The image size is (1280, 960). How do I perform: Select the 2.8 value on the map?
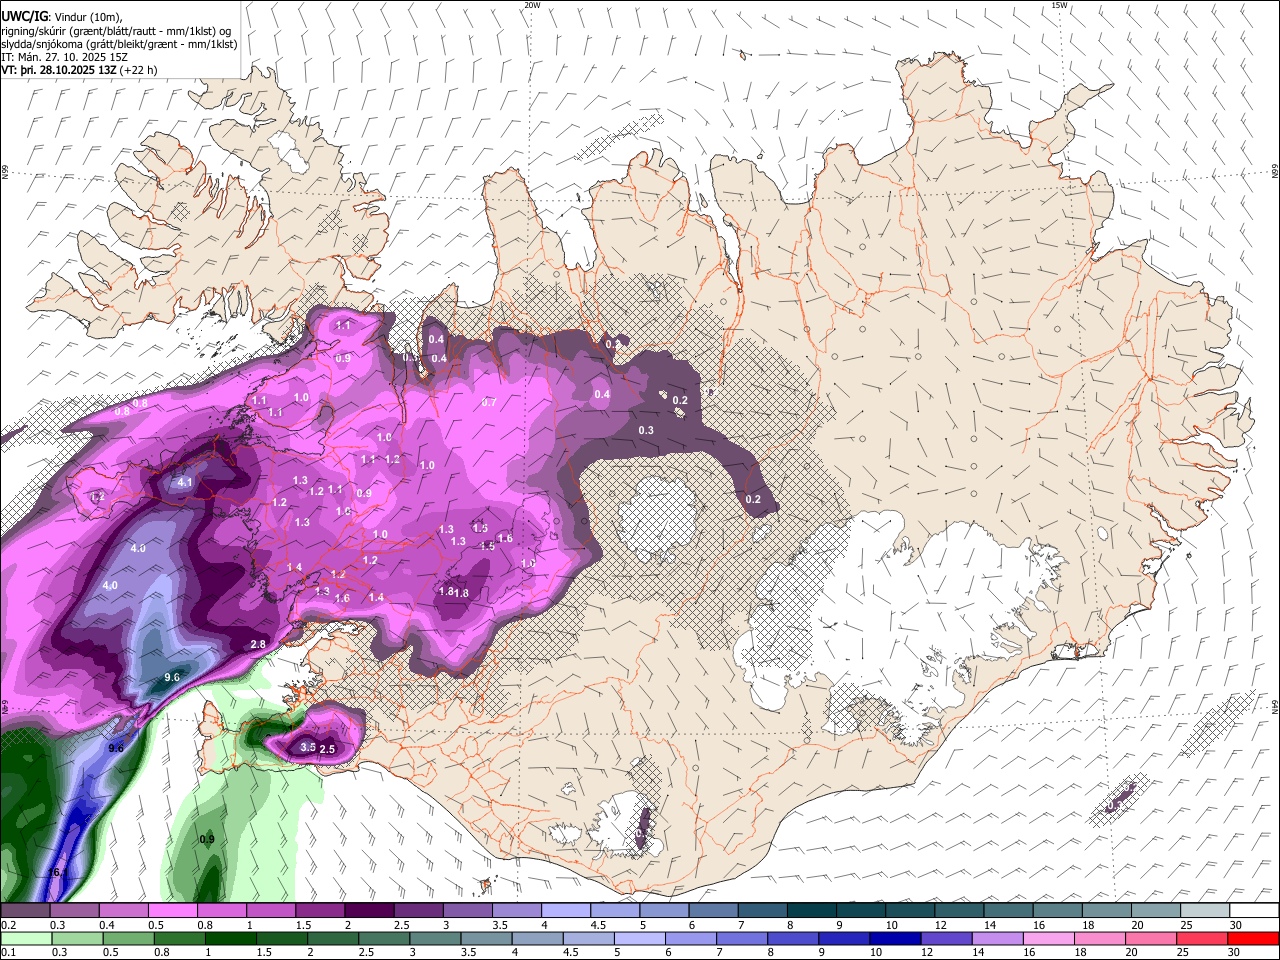pyautogui.click(x=258, y=645)
